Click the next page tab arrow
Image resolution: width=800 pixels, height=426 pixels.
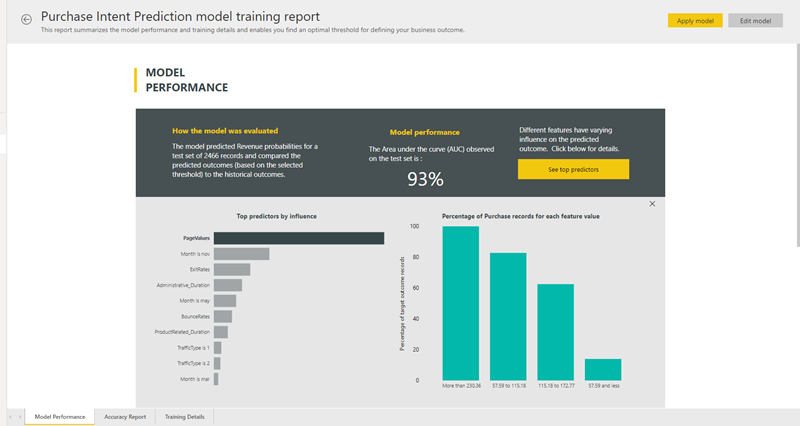tap(19, 416)
